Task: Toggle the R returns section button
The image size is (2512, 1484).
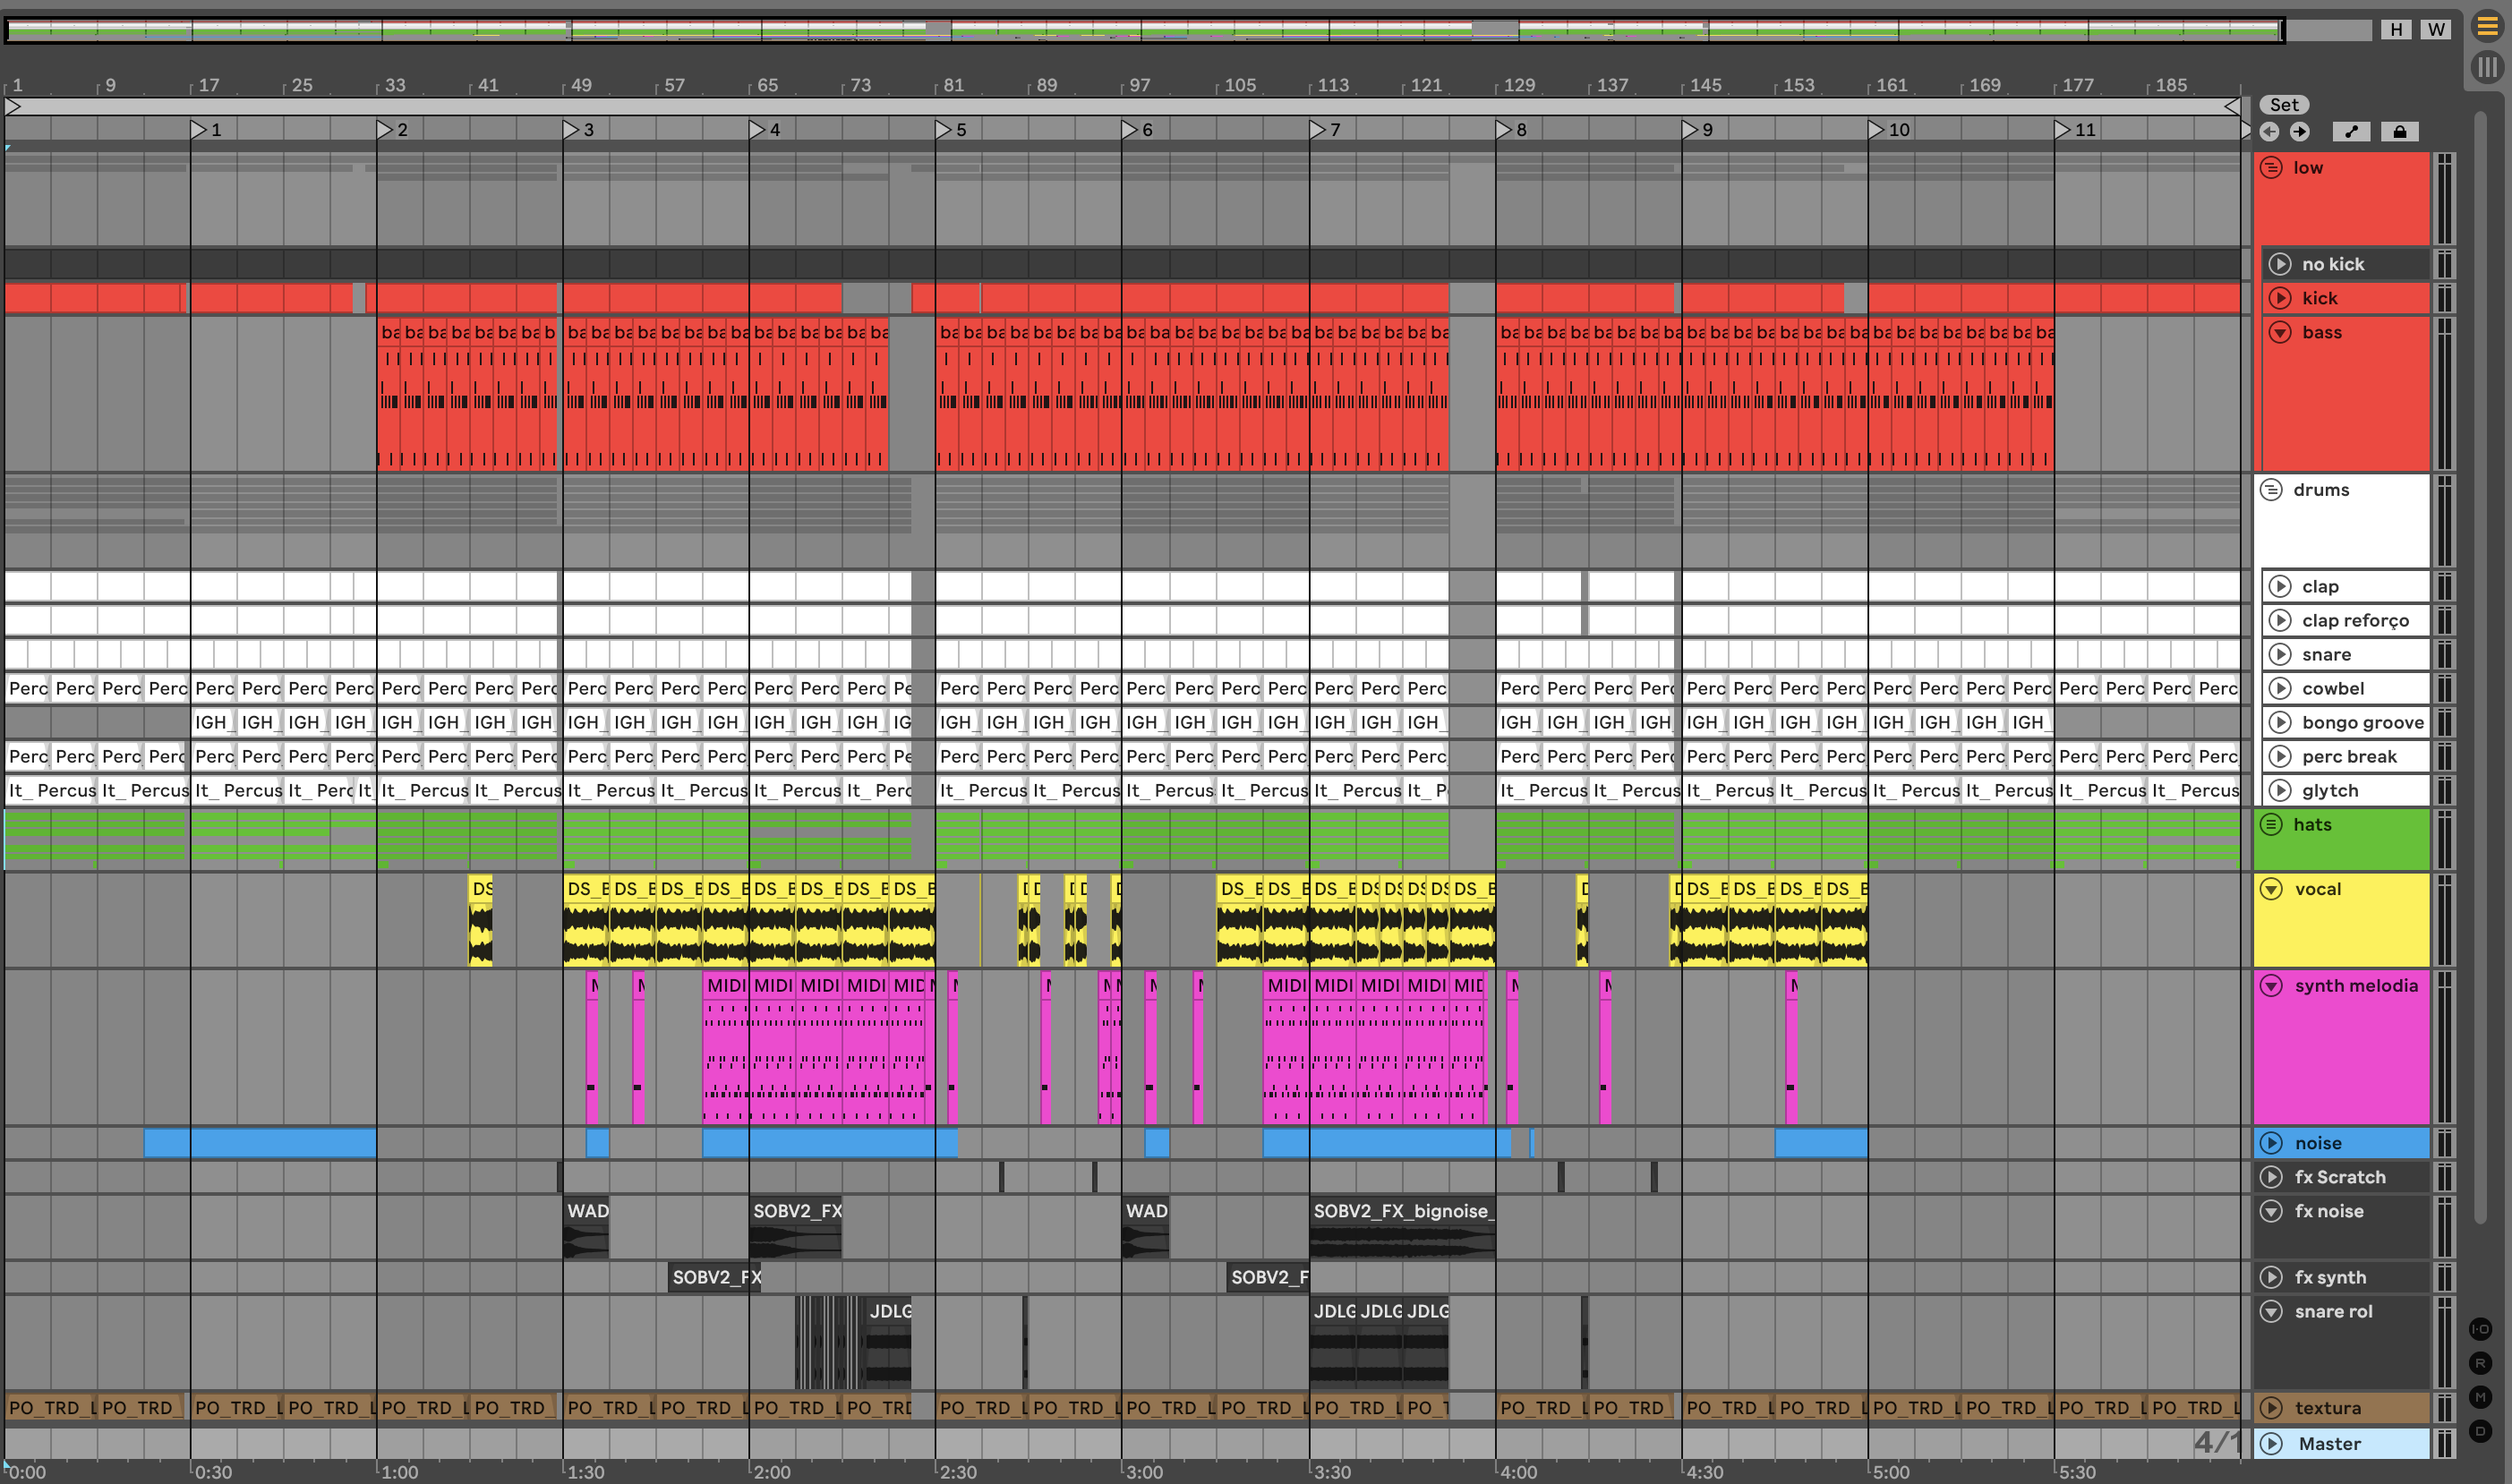Action: coord(2480,1363)
